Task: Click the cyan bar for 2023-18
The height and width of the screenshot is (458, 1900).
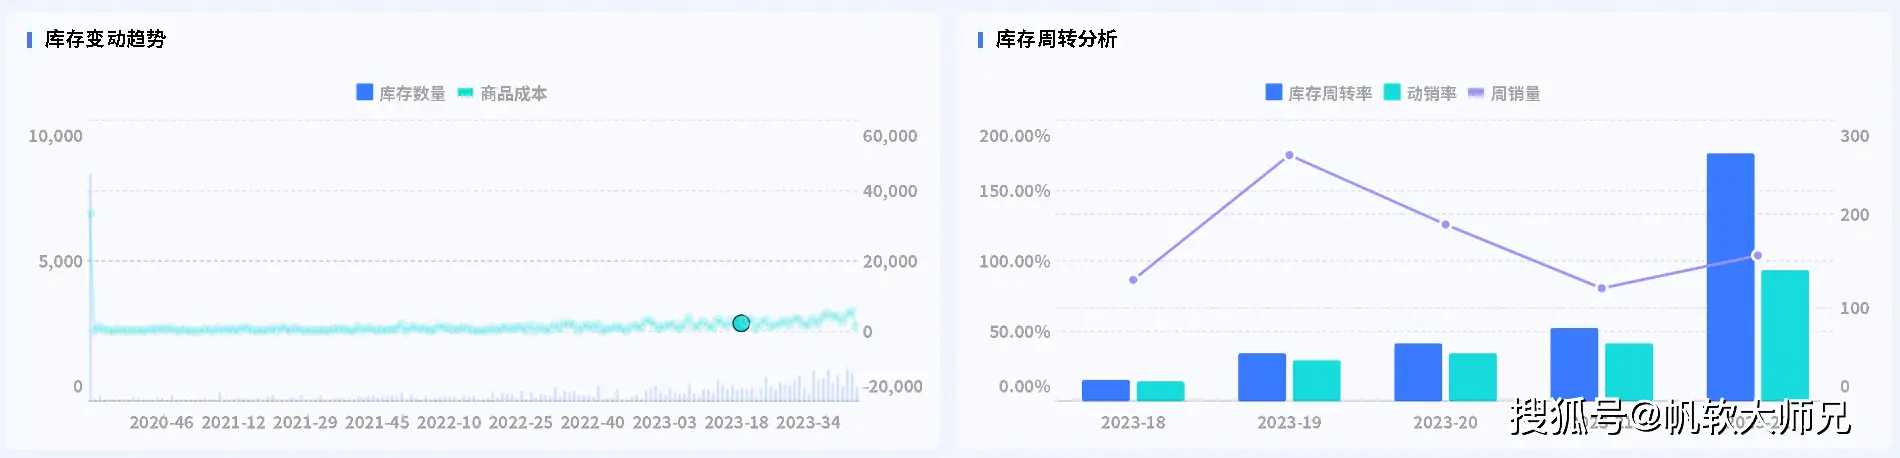Action: (1160, 391)
